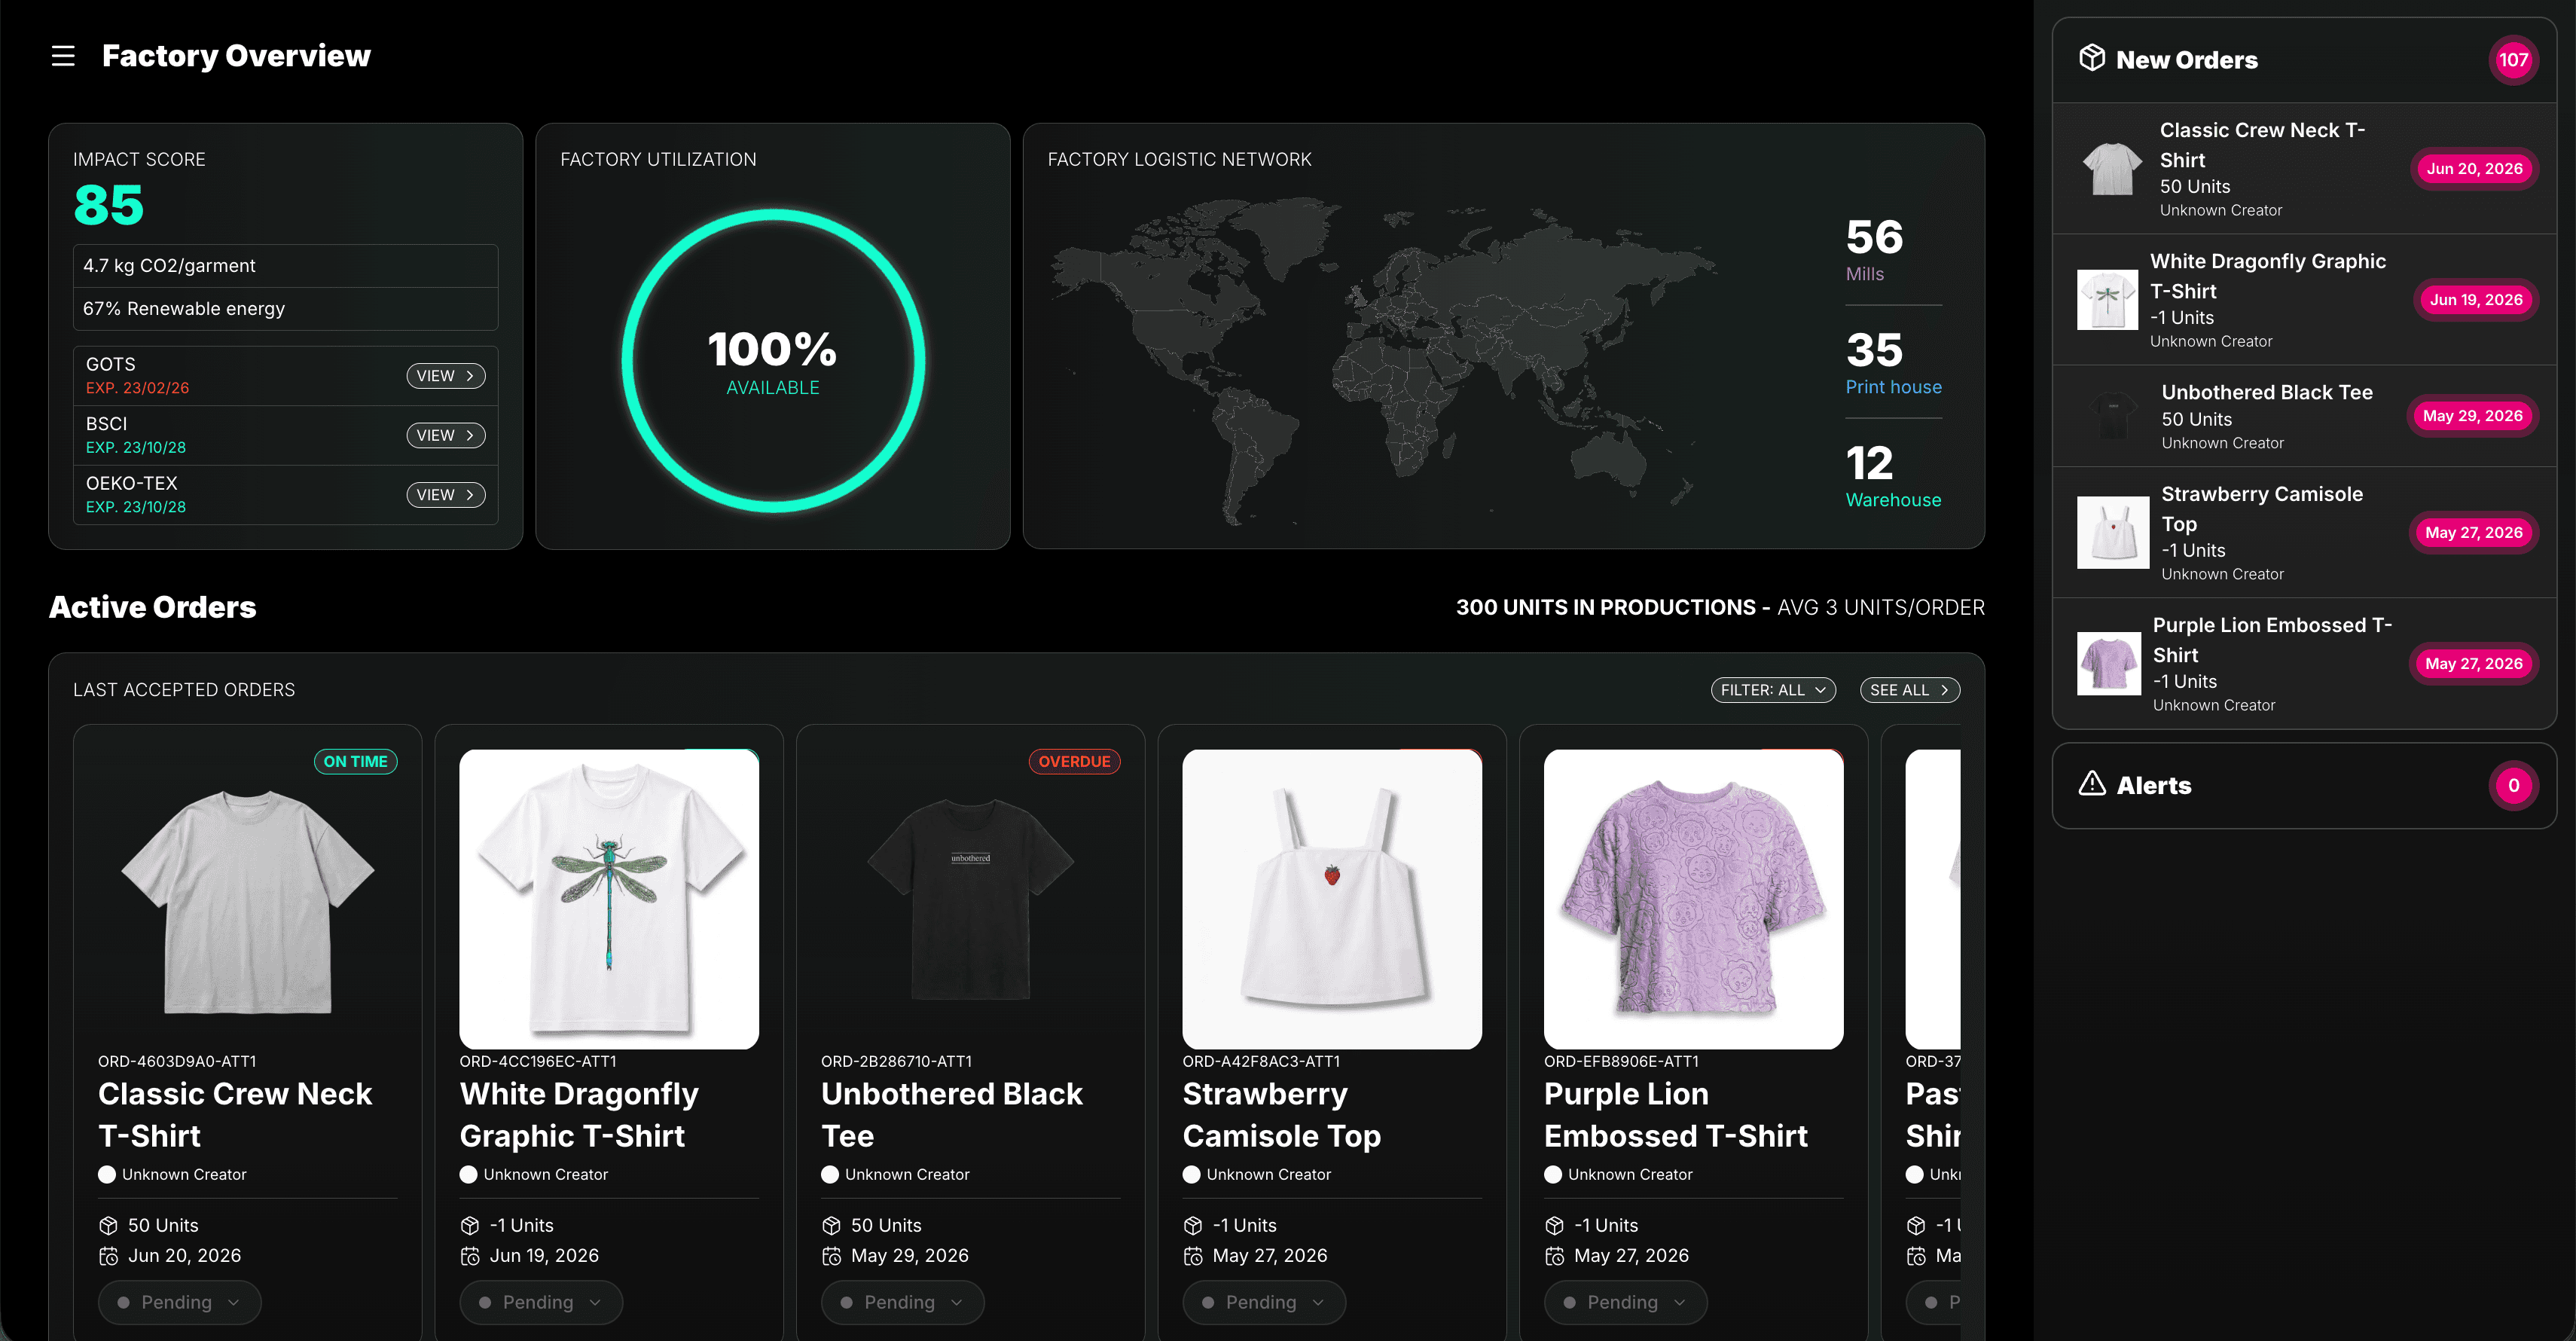
Task: Click Jun 19, 2026 pink date badge
Action: [x=2476, y=300]
